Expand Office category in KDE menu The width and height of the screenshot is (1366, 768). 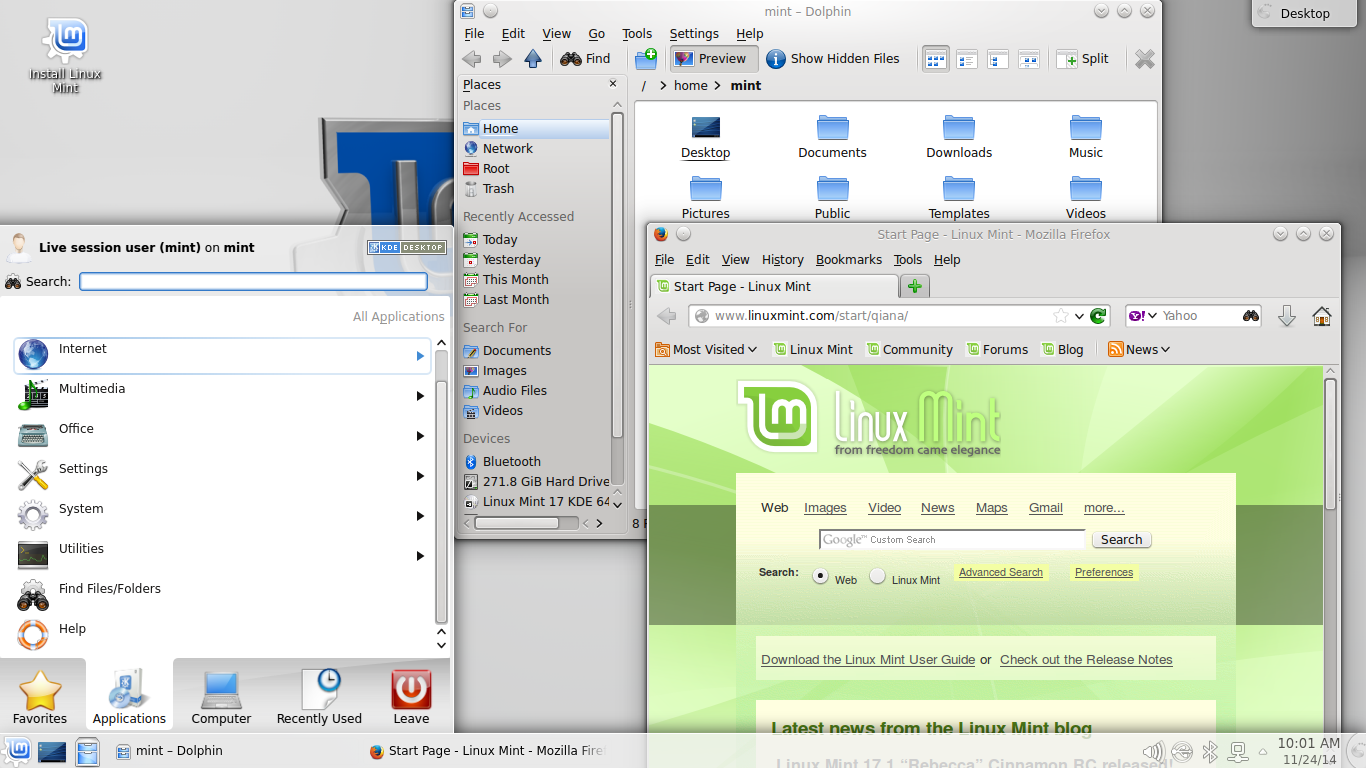click(x=222, y=435)
